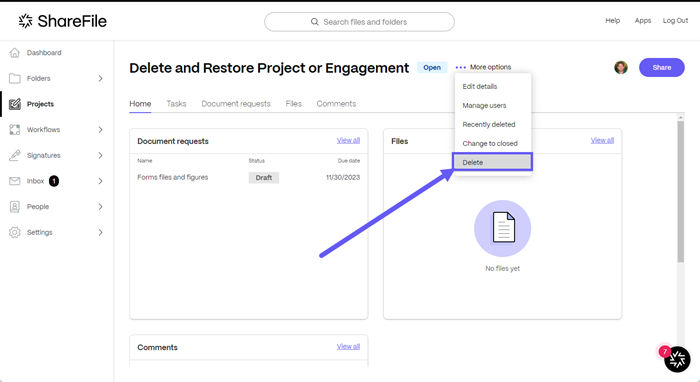Image resolution: width=700 pixels, height=382 pixels.
Task: Click the Projects sidebar label
Action: click(x=40, y=104)
